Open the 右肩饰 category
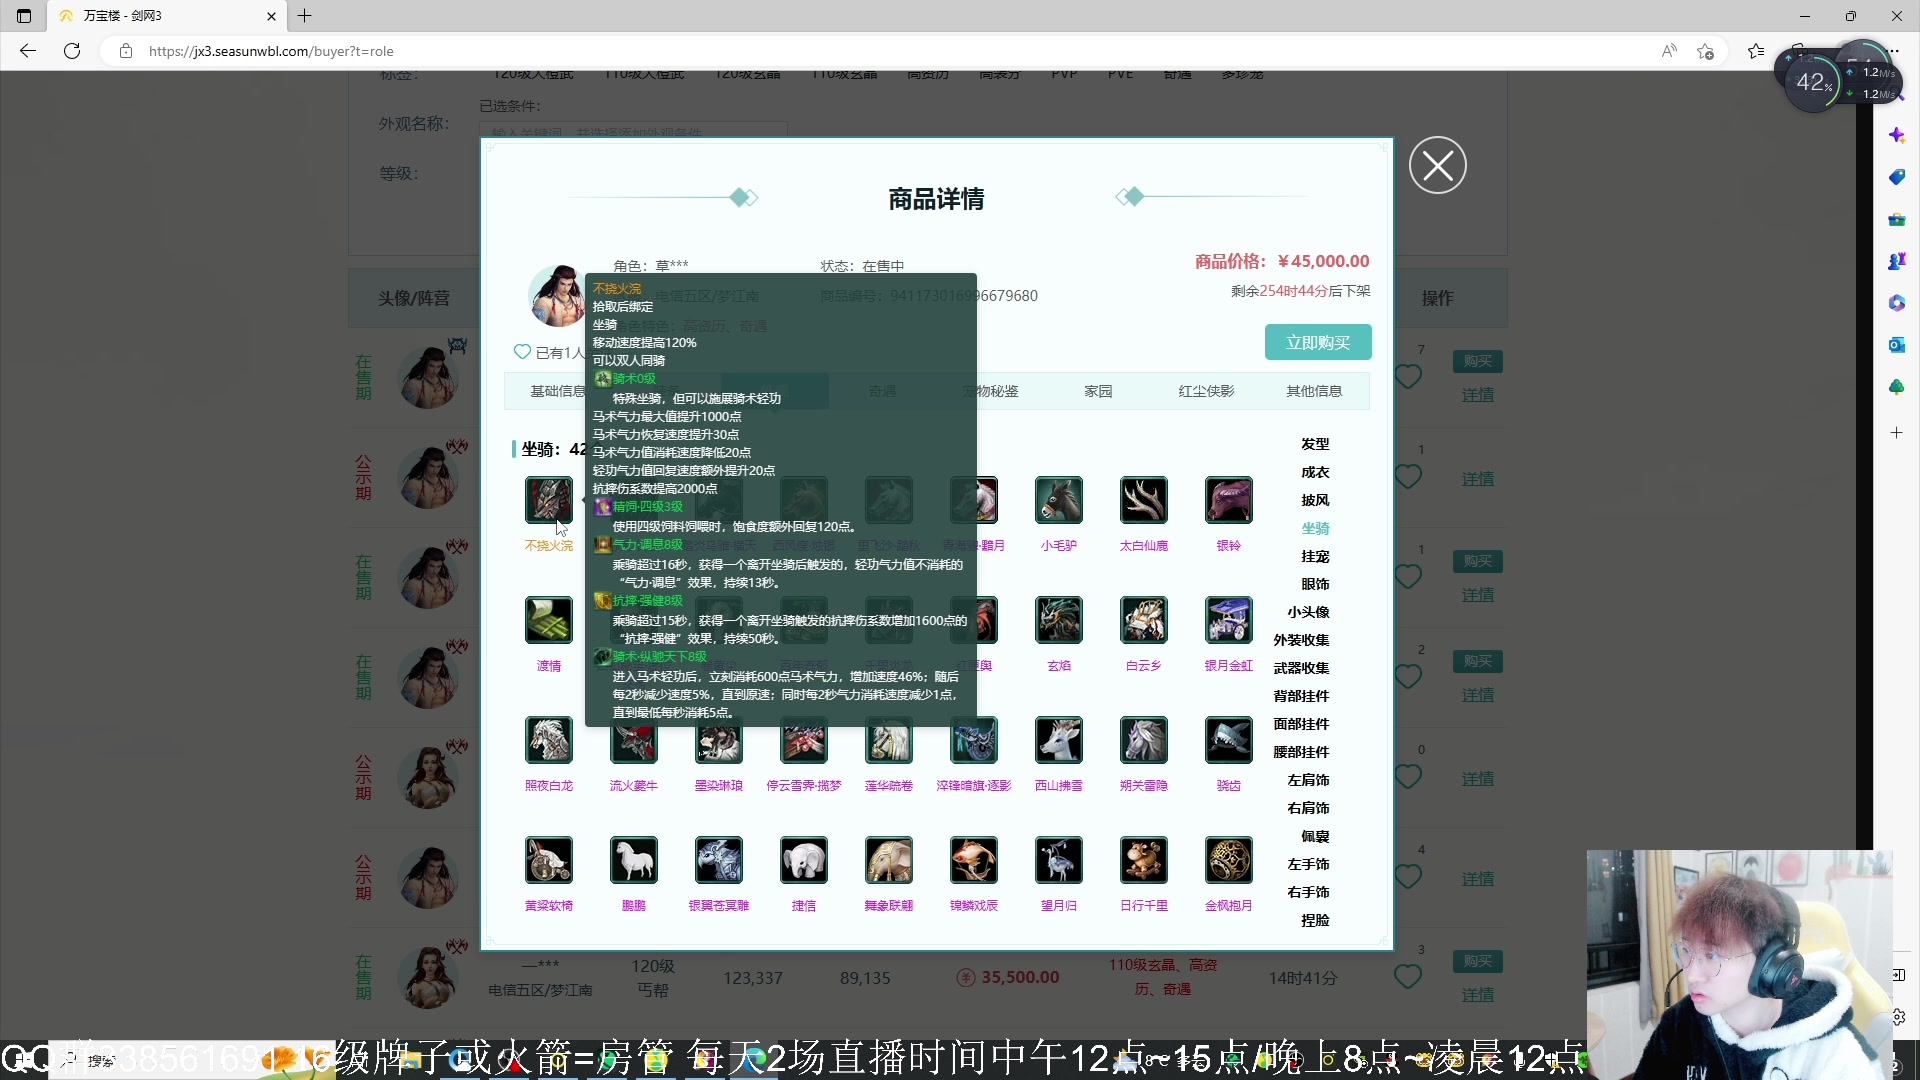Viewport: 1920px width, 1080px height. point(1308,808)
